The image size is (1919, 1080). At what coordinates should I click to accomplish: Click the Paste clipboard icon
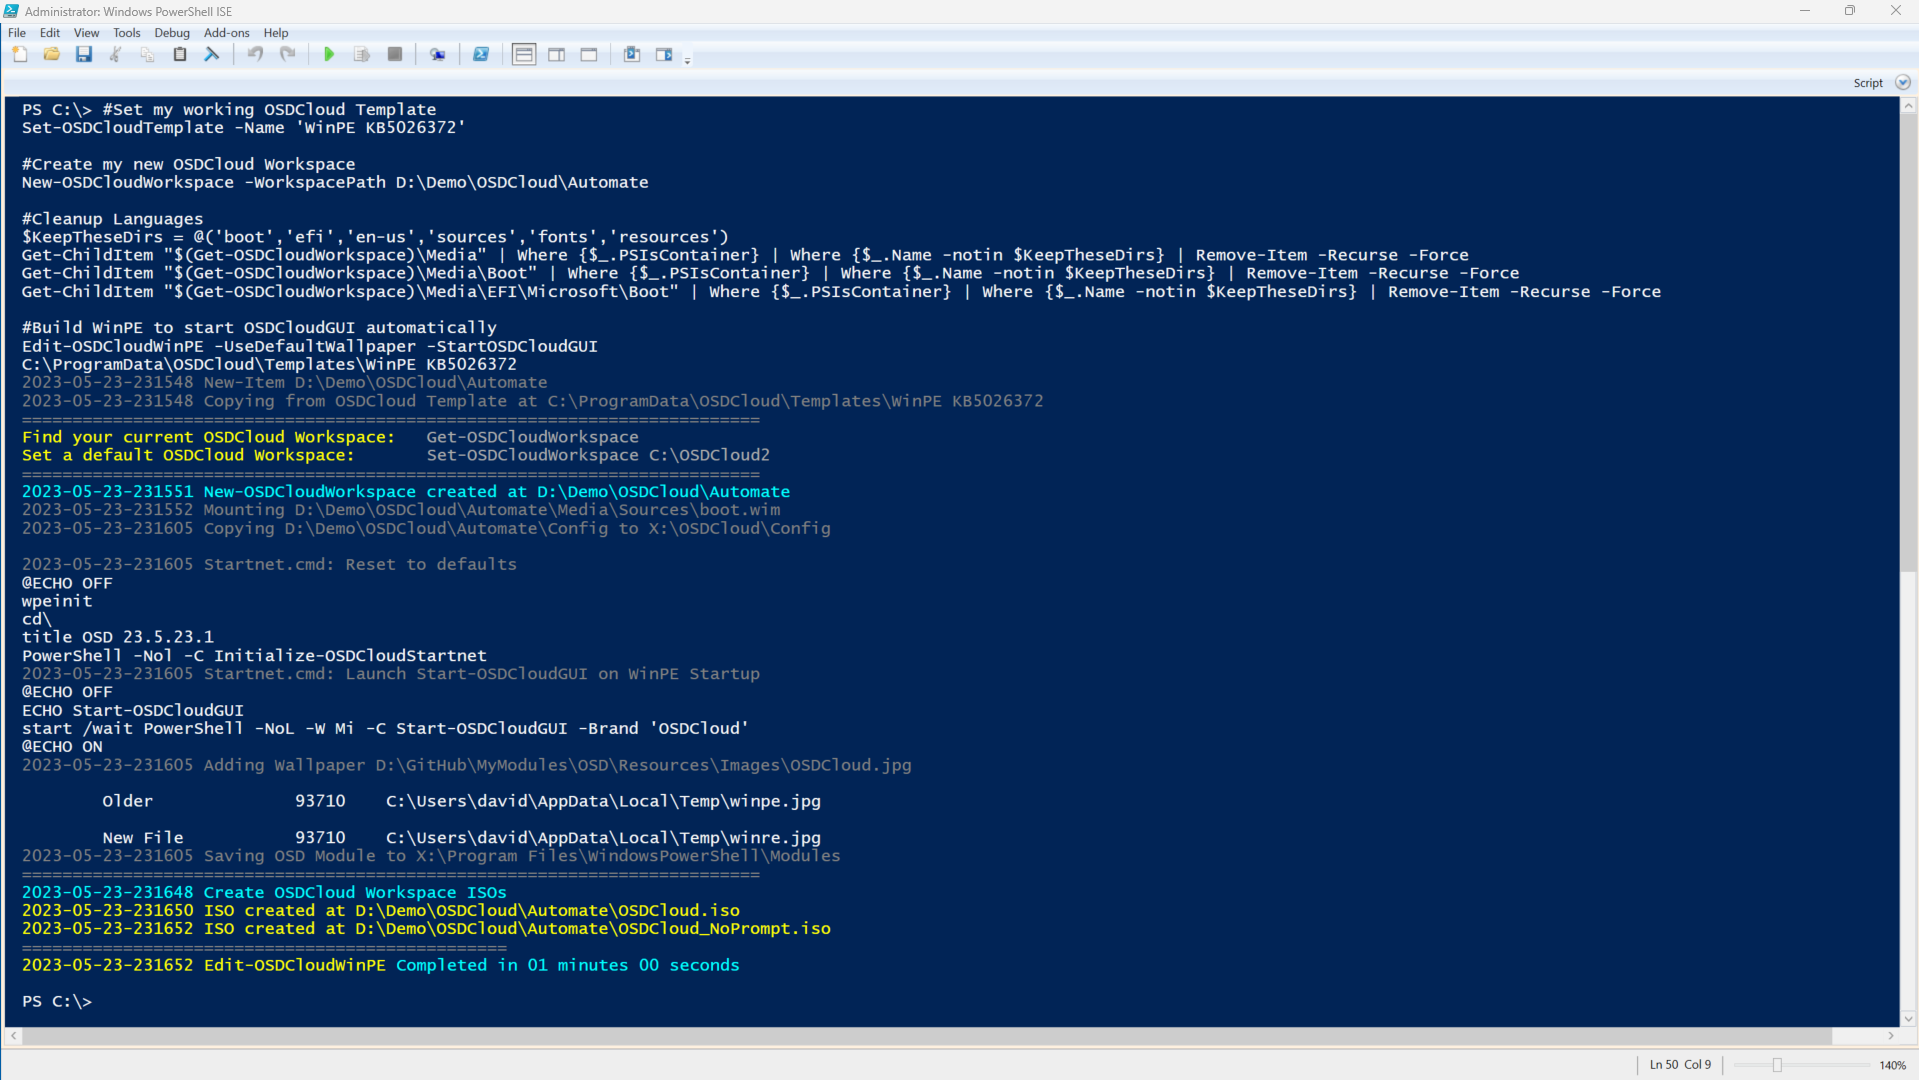point(180,55)
